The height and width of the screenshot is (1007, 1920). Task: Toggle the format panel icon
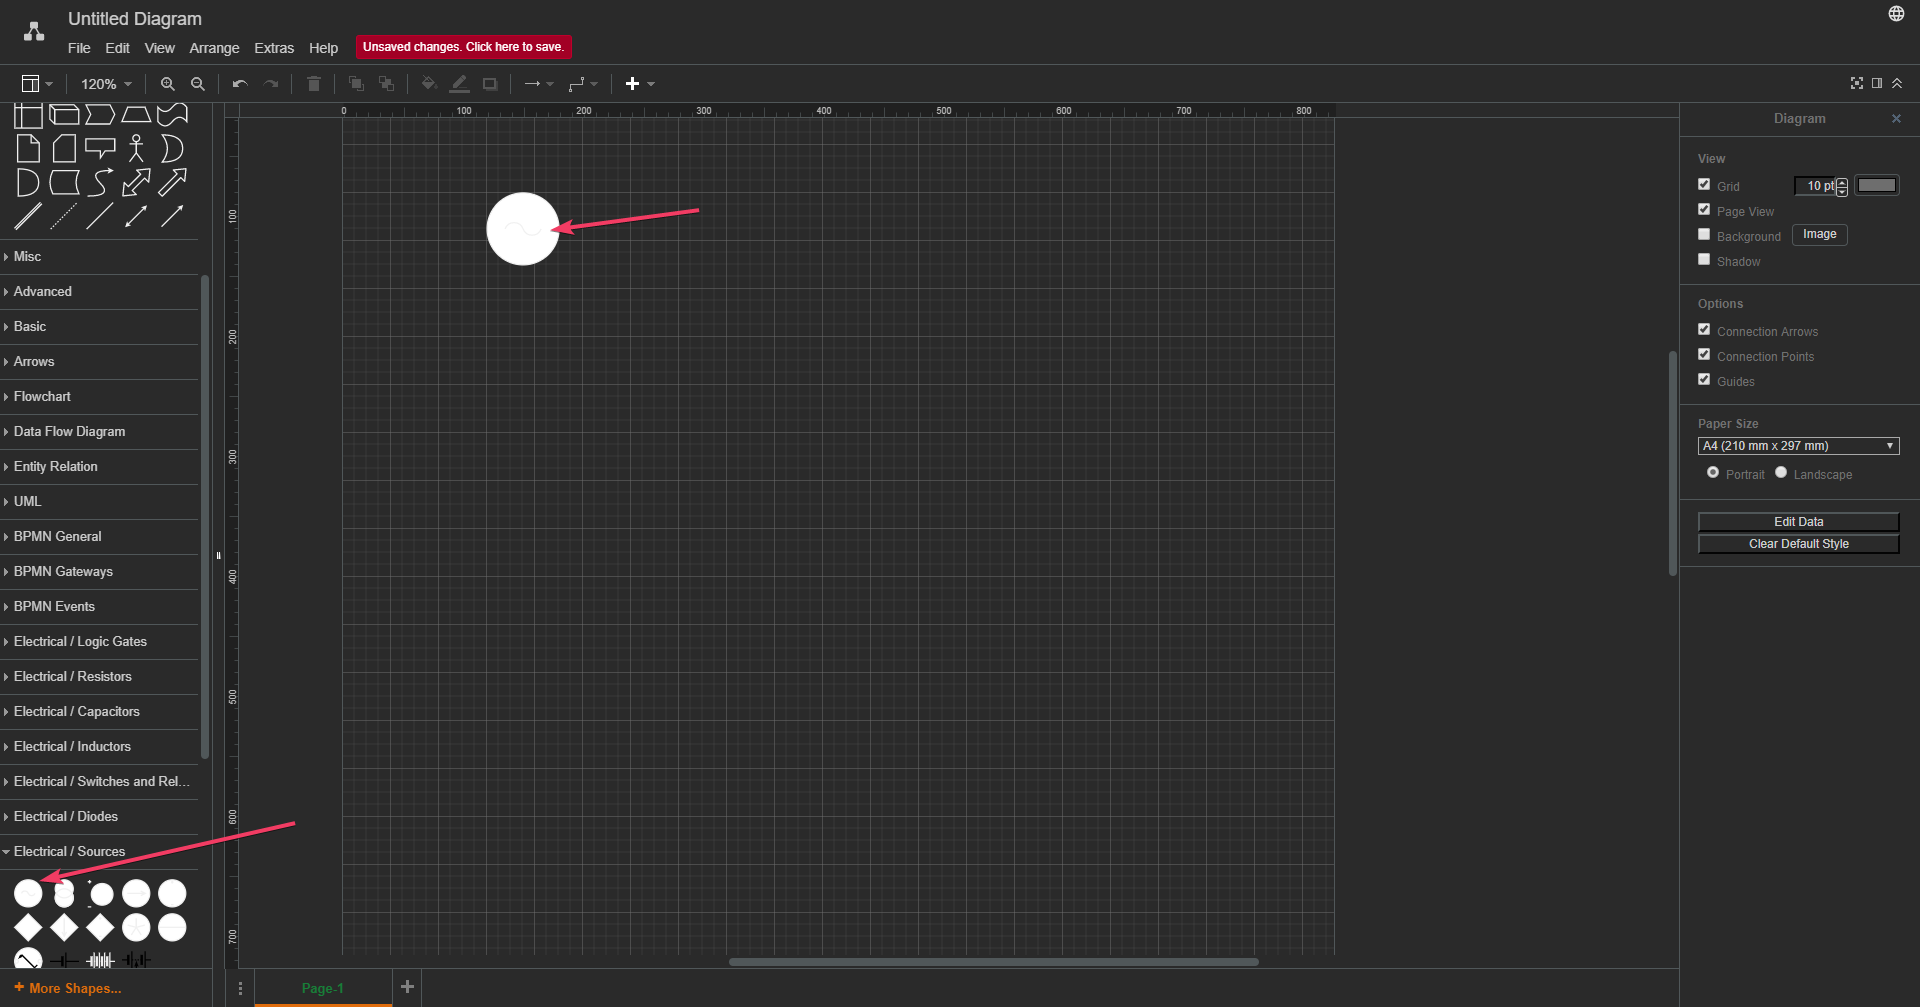[1877, 84]
